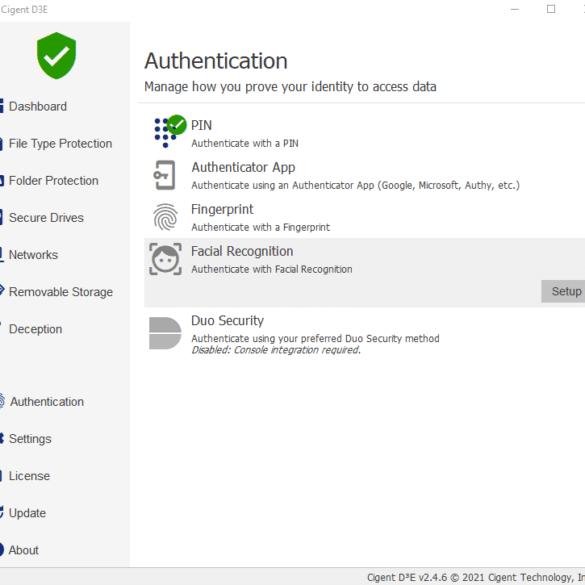Select the Facial Recognition title
Viewport: 585px width, 585px height.
[242, 251]
